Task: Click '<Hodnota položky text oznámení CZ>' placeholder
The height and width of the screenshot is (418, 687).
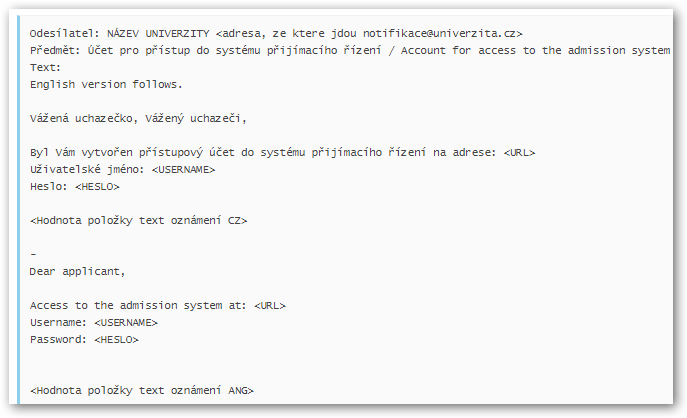Action: [138, 220]
